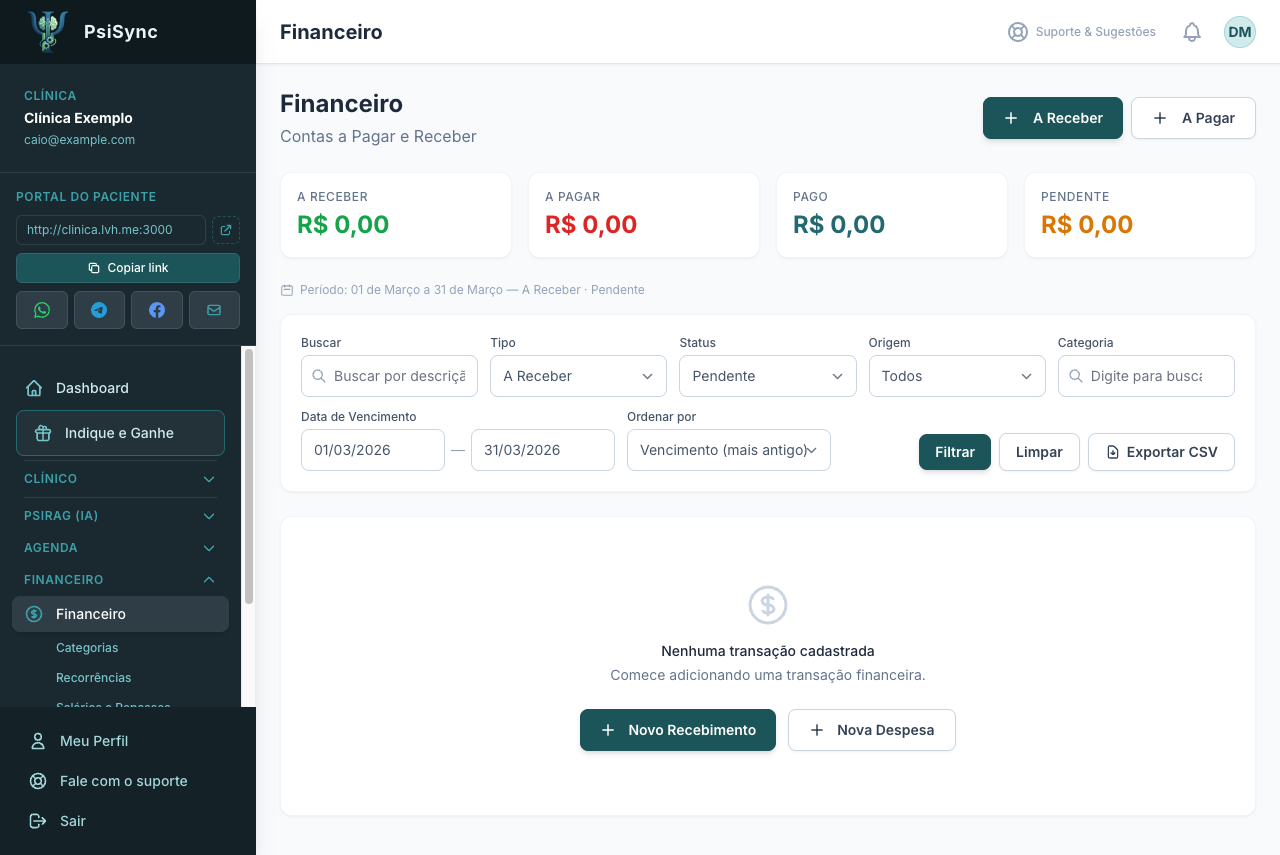Click the copy icon on Copiar link
Viewport: 1280px width, 855px height.
(x=94, y=268)
